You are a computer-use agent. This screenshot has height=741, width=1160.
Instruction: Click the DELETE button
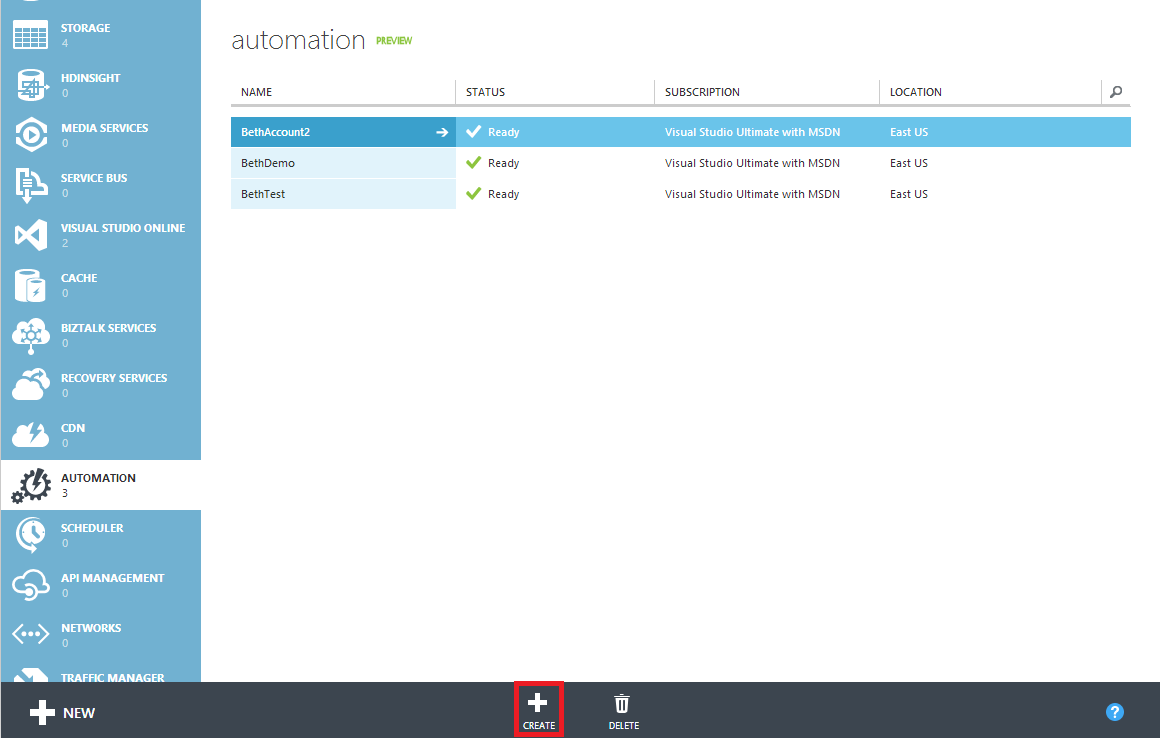click(622, 709)
